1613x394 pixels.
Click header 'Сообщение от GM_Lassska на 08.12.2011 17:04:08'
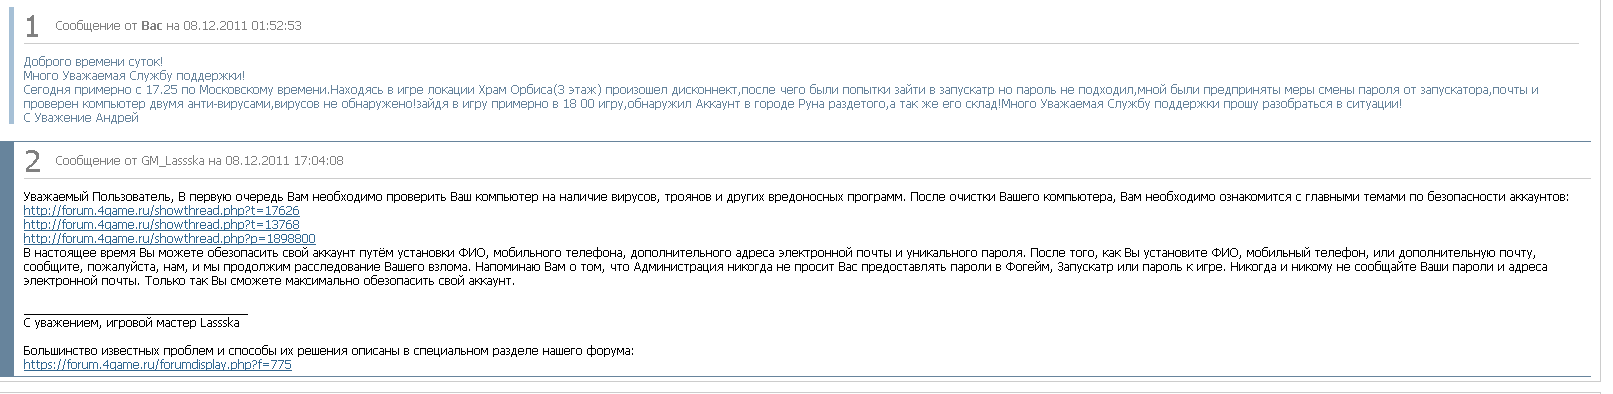pos(199,161)
